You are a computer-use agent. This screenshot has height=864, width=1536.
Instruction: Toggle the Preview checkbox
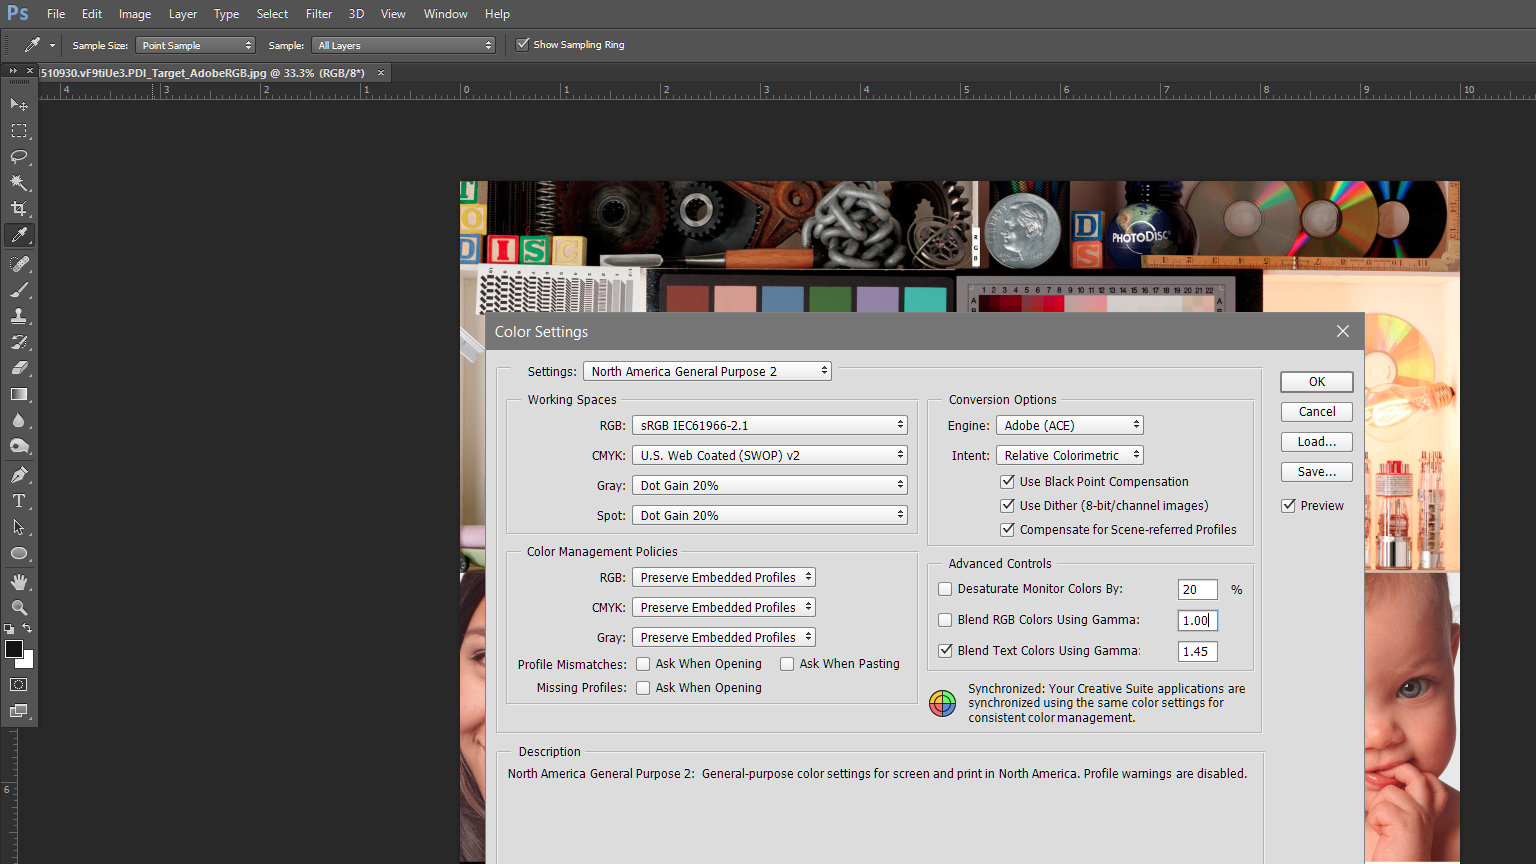coord(1289,506)
